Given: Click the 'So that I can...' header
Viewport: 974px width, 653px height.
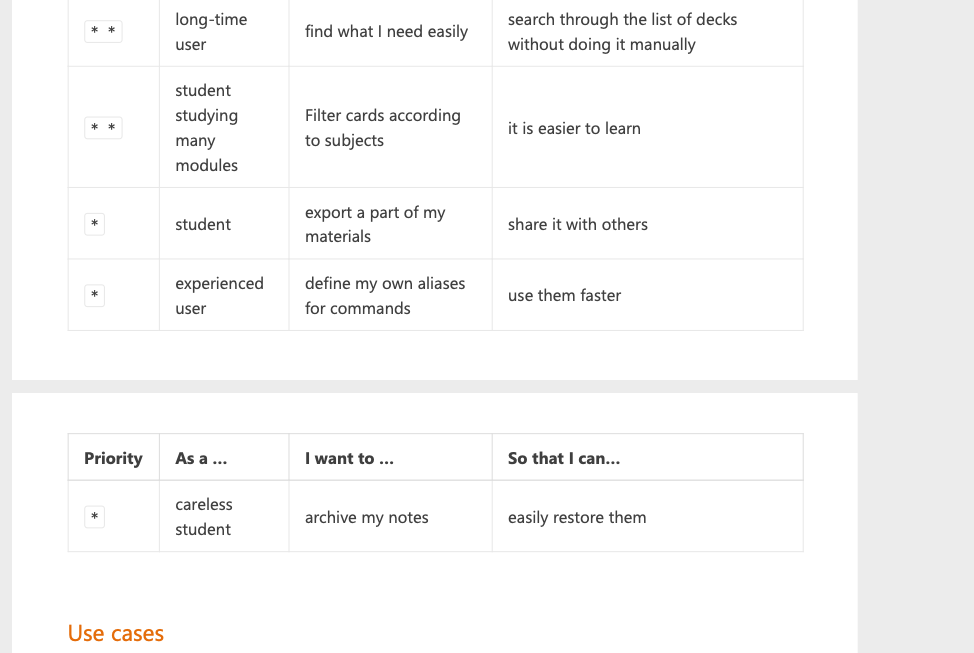Looking at the screenshot, I should pos(564,458).
